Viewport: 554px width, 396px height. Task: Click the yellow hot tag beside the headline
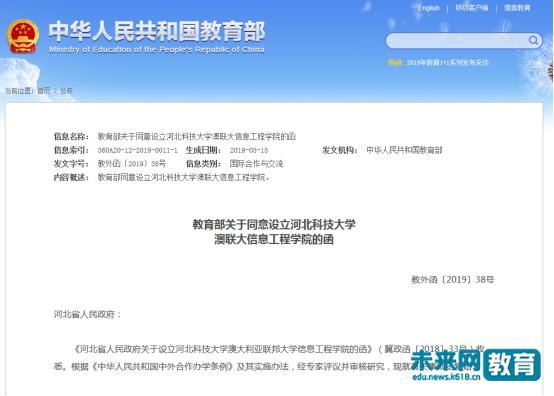pos(395,63)
